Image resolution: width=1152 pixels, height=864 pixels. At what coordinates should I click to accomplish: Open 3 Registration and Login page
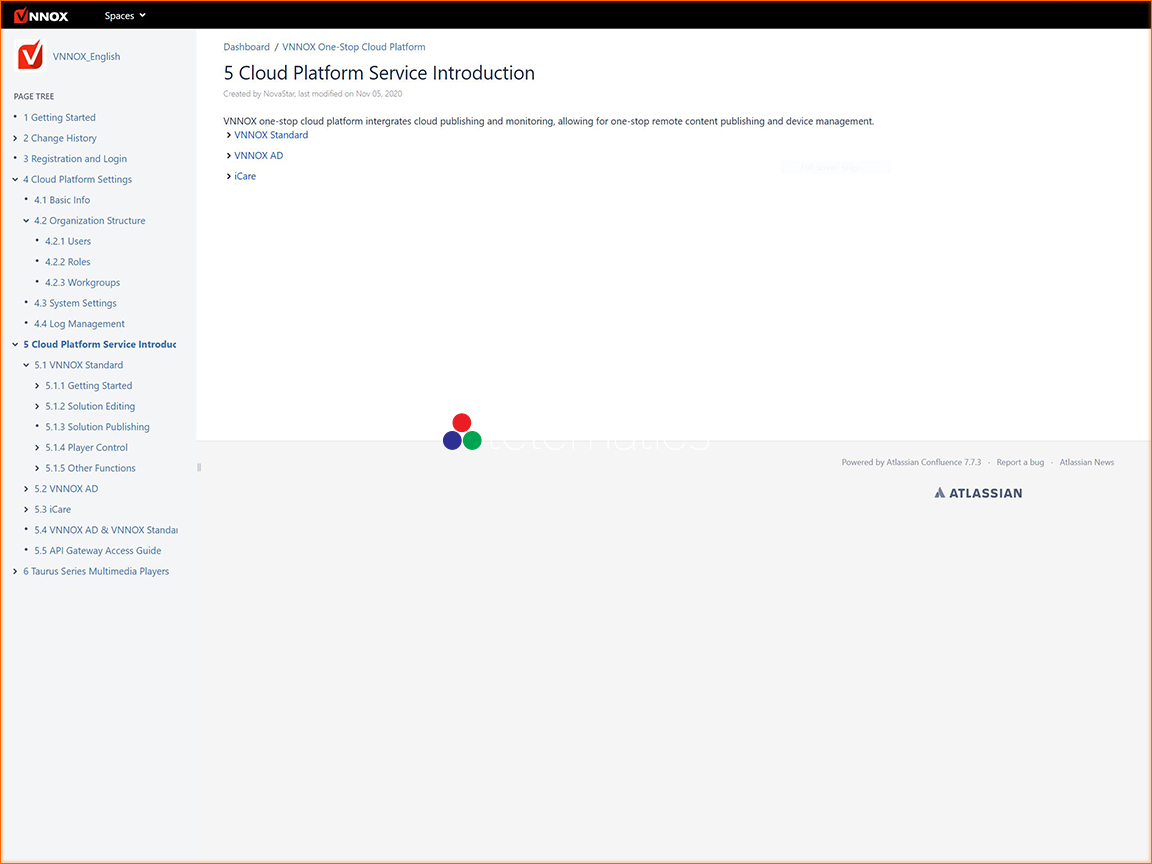pyautogui.click(x=75, y=159)
